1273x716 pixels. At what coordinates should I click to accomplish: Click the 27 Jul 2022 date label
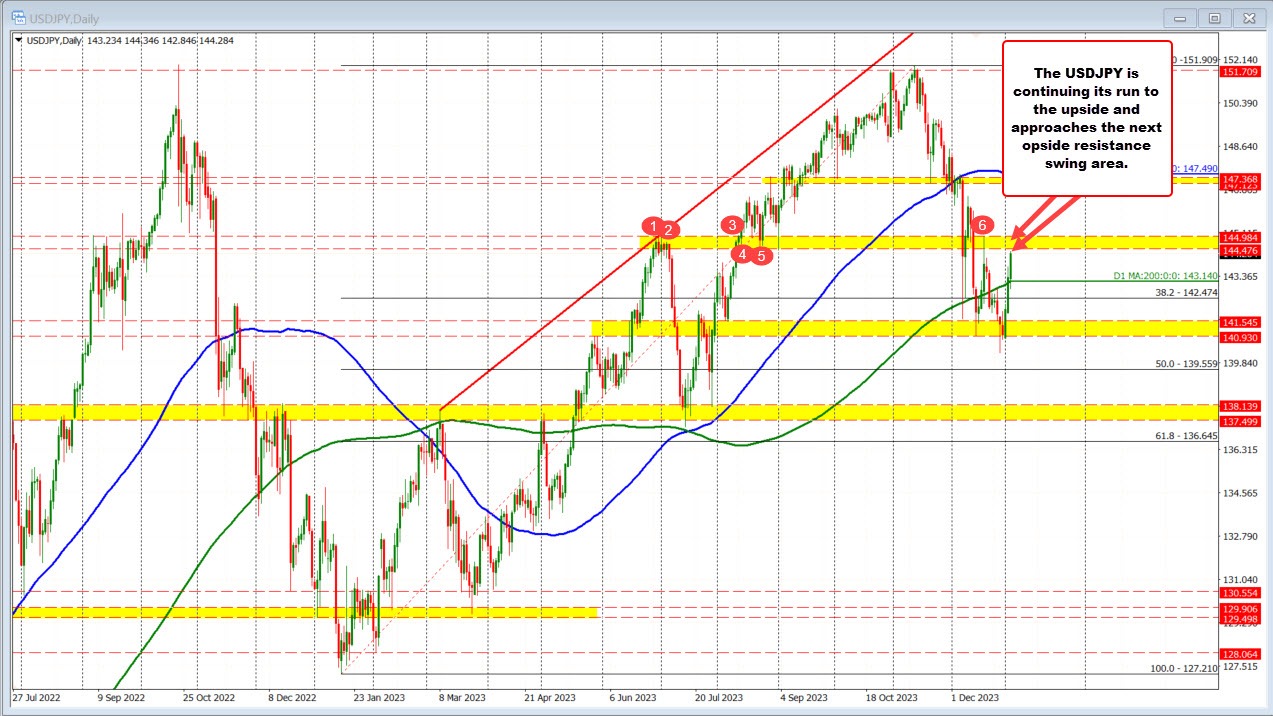37,696
